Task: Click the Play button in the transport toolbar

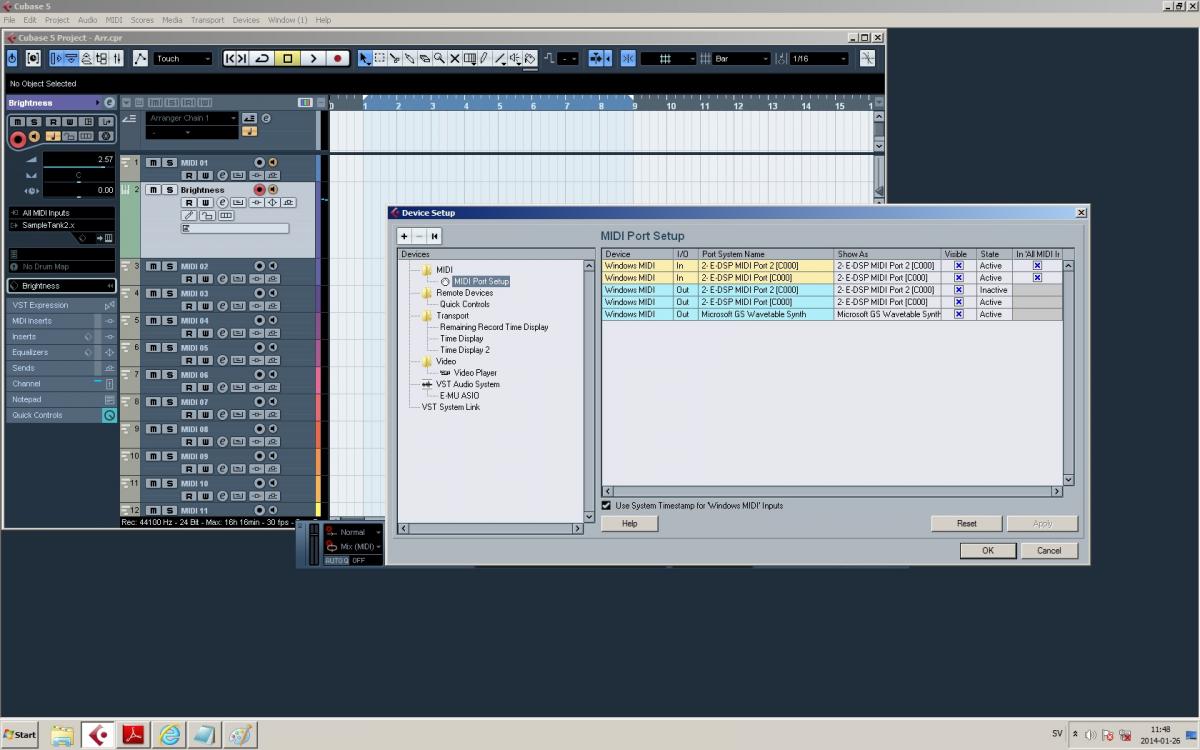Action: [313, 59]
